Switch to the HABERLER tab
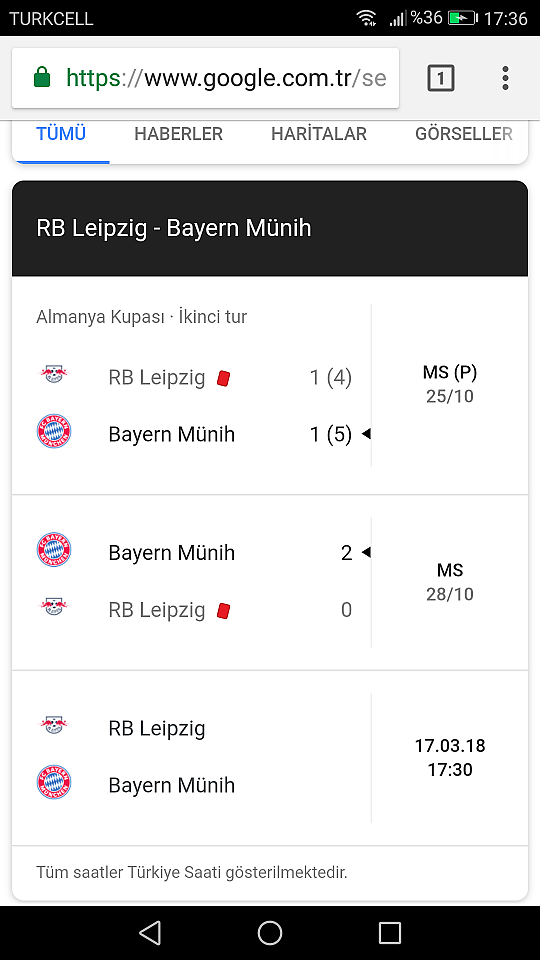 pyautogui.click(x=178, y=133)
